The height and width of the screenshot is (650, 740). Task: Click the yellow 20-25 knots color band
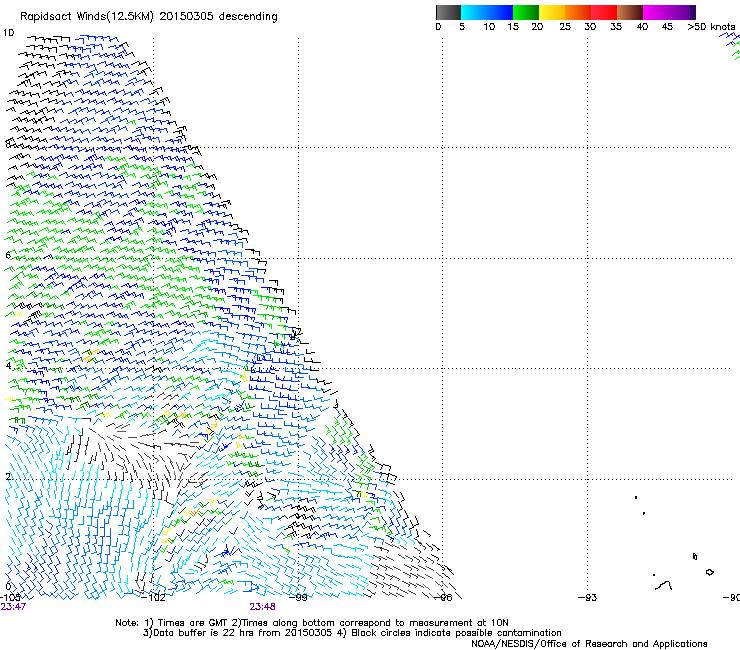click(552, 12)
